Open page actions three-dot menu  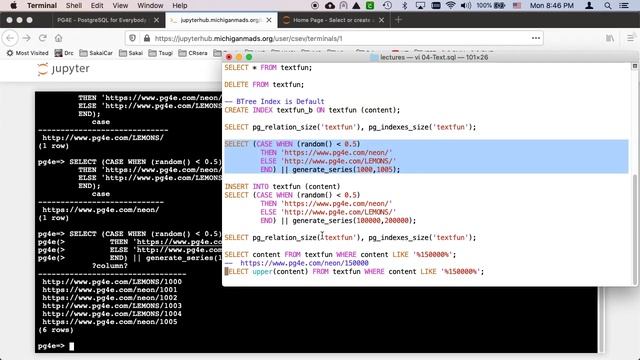pyautogui.click(x=536, y=38)
